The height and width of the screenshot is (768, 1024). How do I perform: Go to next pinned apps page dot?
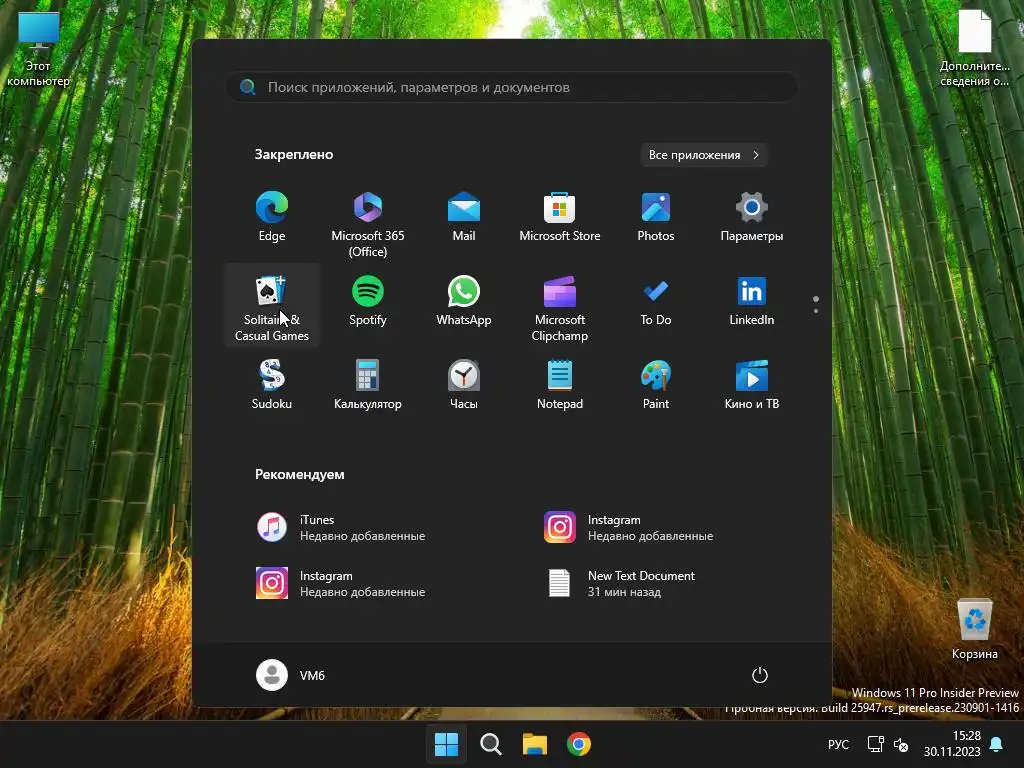click(x=816, y=311)
